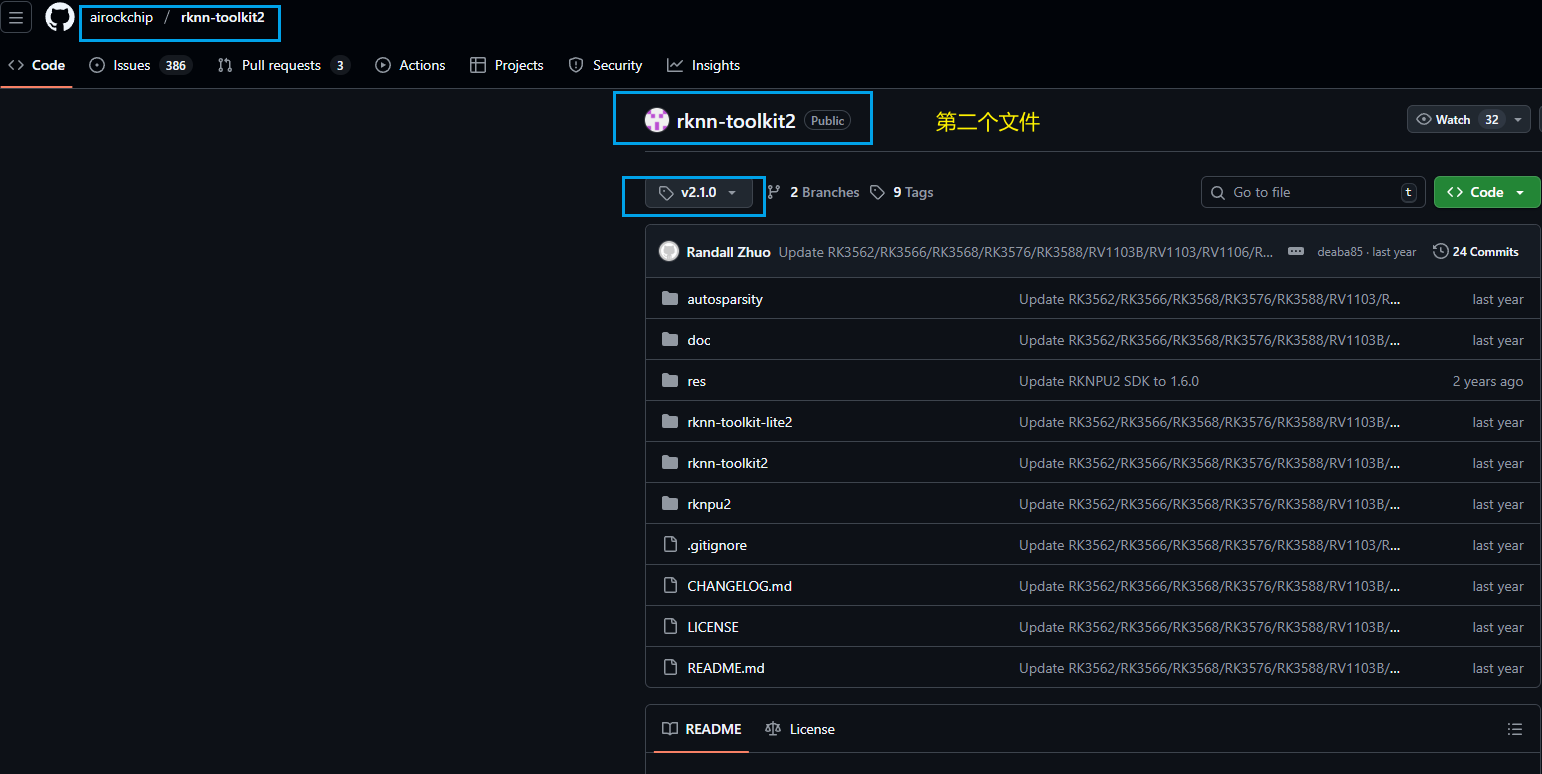1542x774 pixels.
Task: Click folder icon next to autosparsity
Action: (670, 299)
